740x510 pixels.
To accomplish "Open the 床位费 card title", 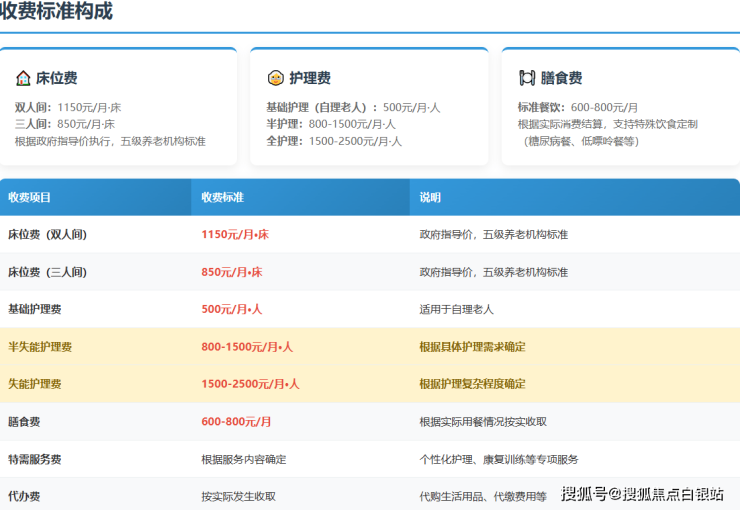I will pyautogui.click(x=56, y=78).
